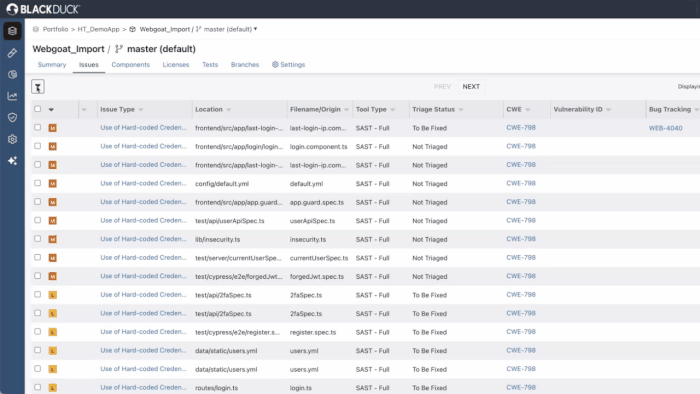The height and width of the screenshot is (394, 700).
Task: Open Filename/Origin column filter arrow
Action: coord(346,109)
